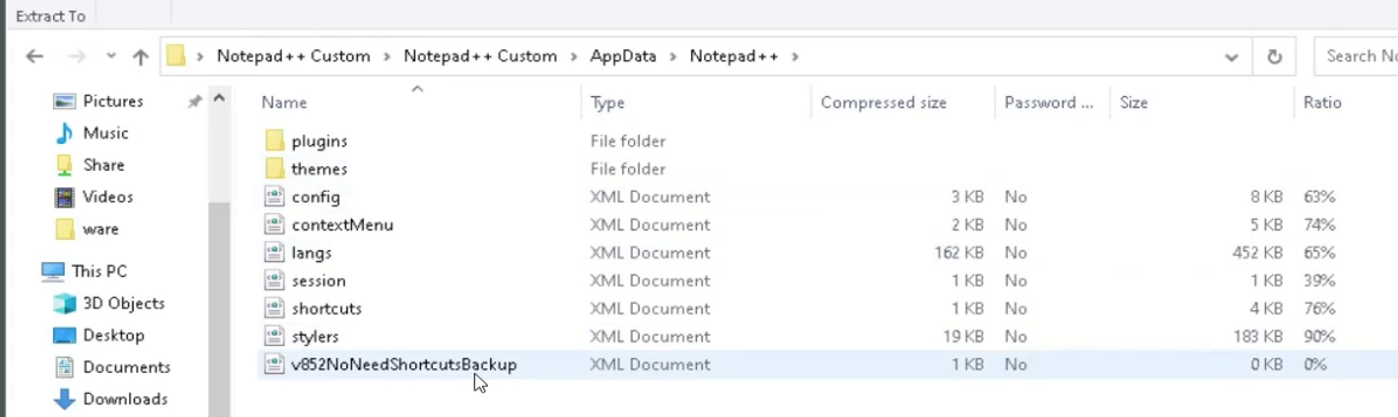Image resolution: width=1398 pixels, height=417 pixels.
Task: Open Pictures in navigation pane
Action: [113, 101]
